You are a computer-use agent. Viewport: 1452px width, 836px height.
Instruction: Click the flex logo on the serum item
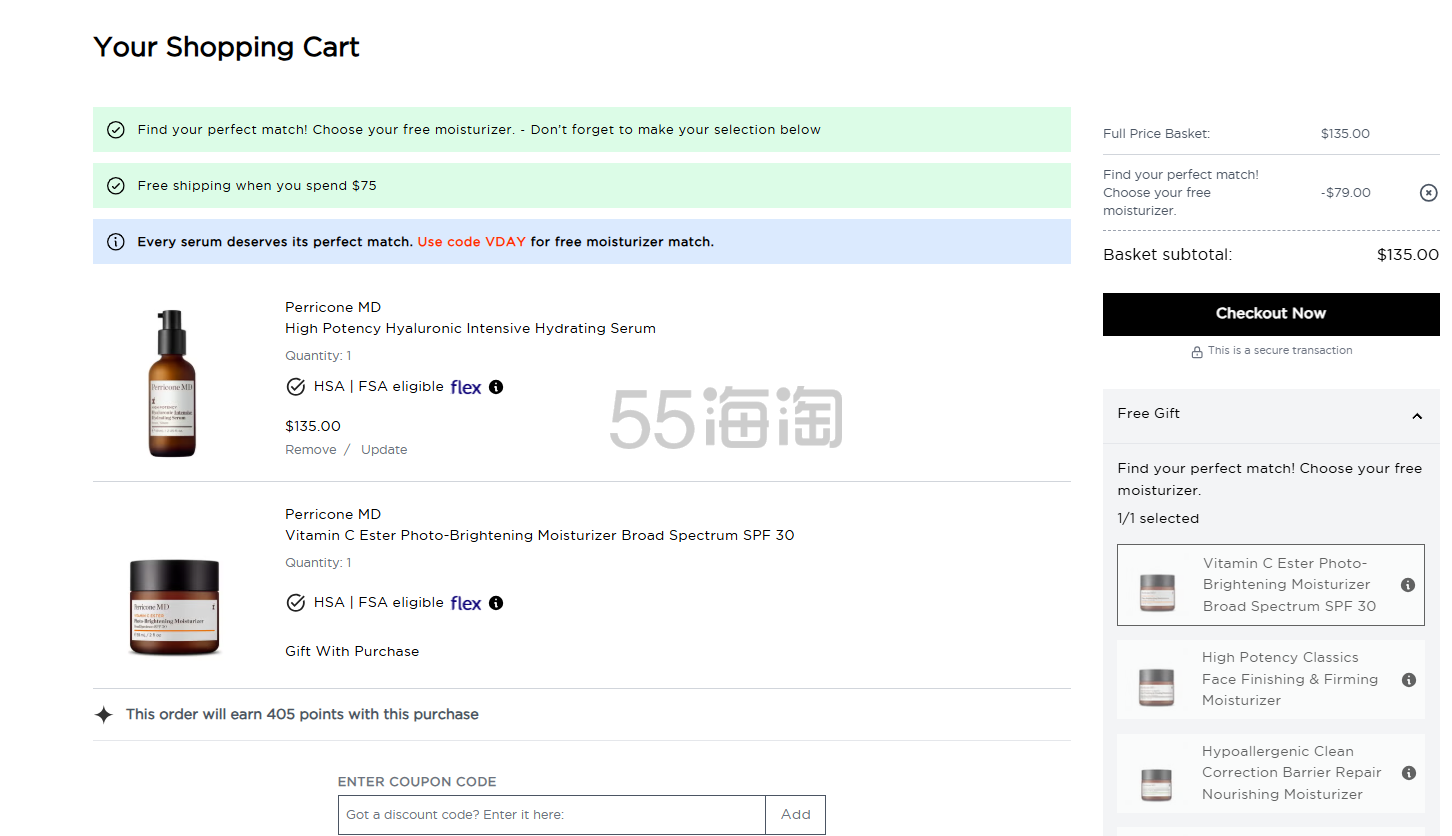pos(466,387)
